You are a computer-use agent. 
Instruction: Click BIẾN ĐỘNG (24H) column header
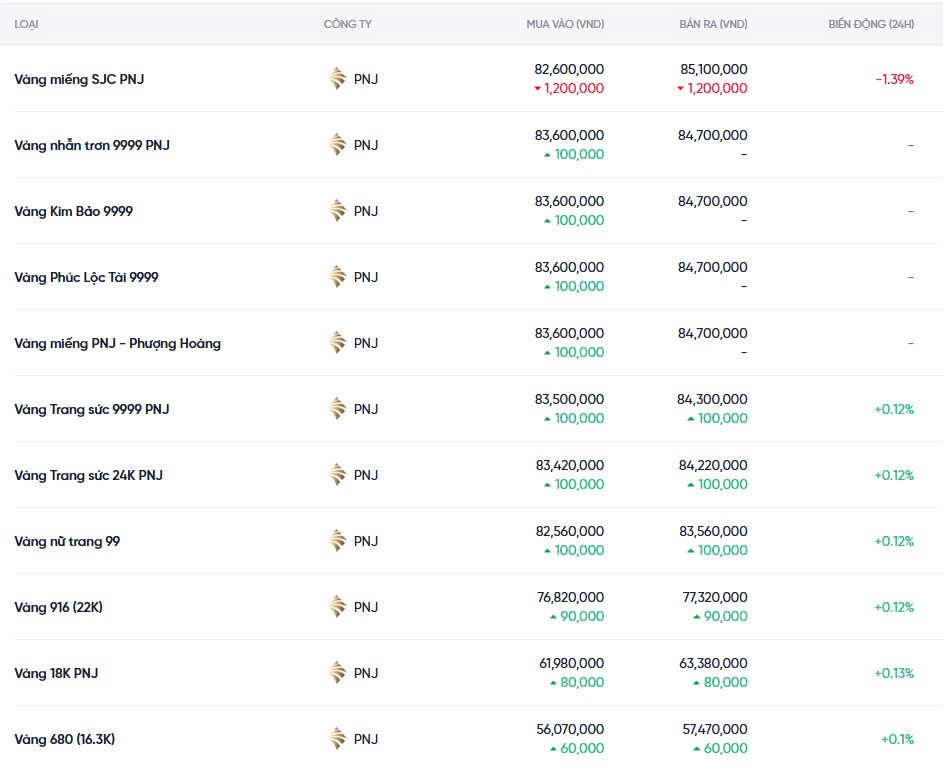870,24
